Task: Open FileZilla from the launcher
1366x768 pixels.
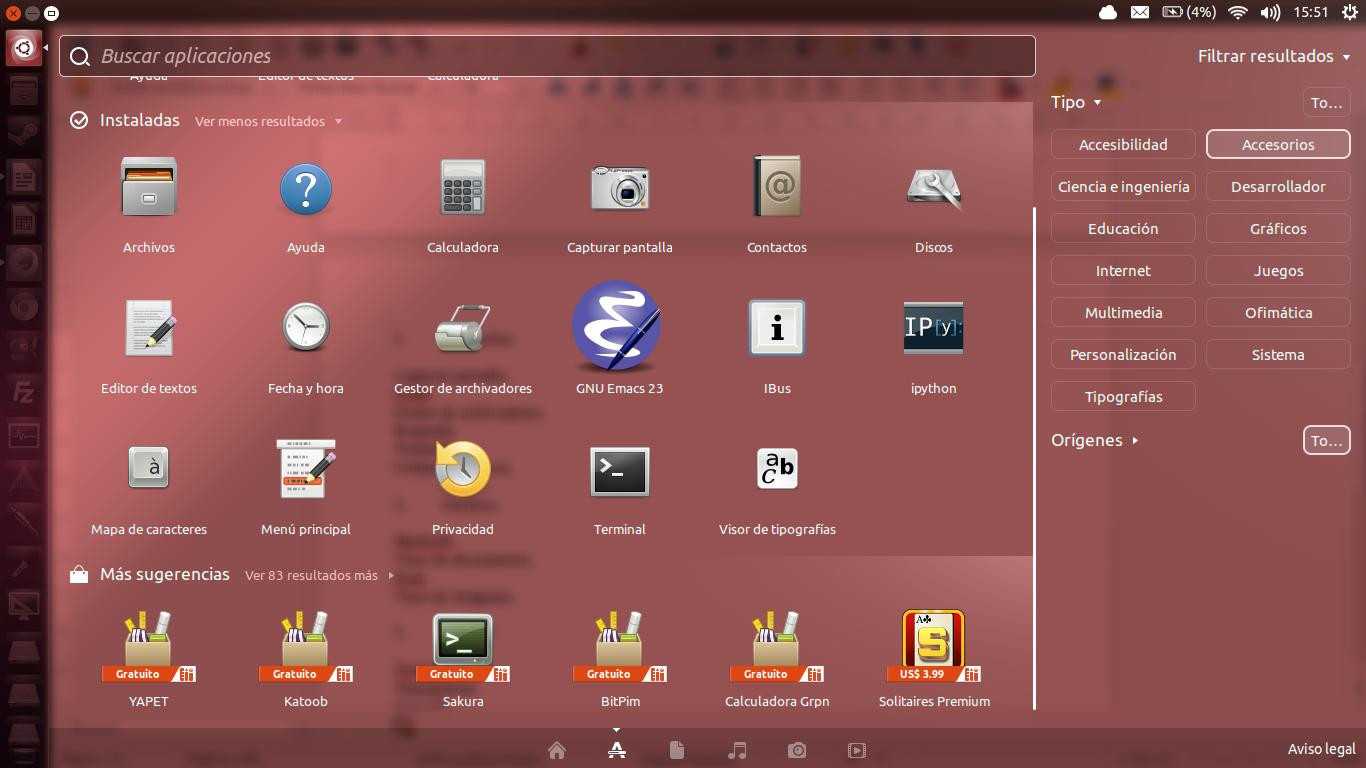Action: point(23,390)
